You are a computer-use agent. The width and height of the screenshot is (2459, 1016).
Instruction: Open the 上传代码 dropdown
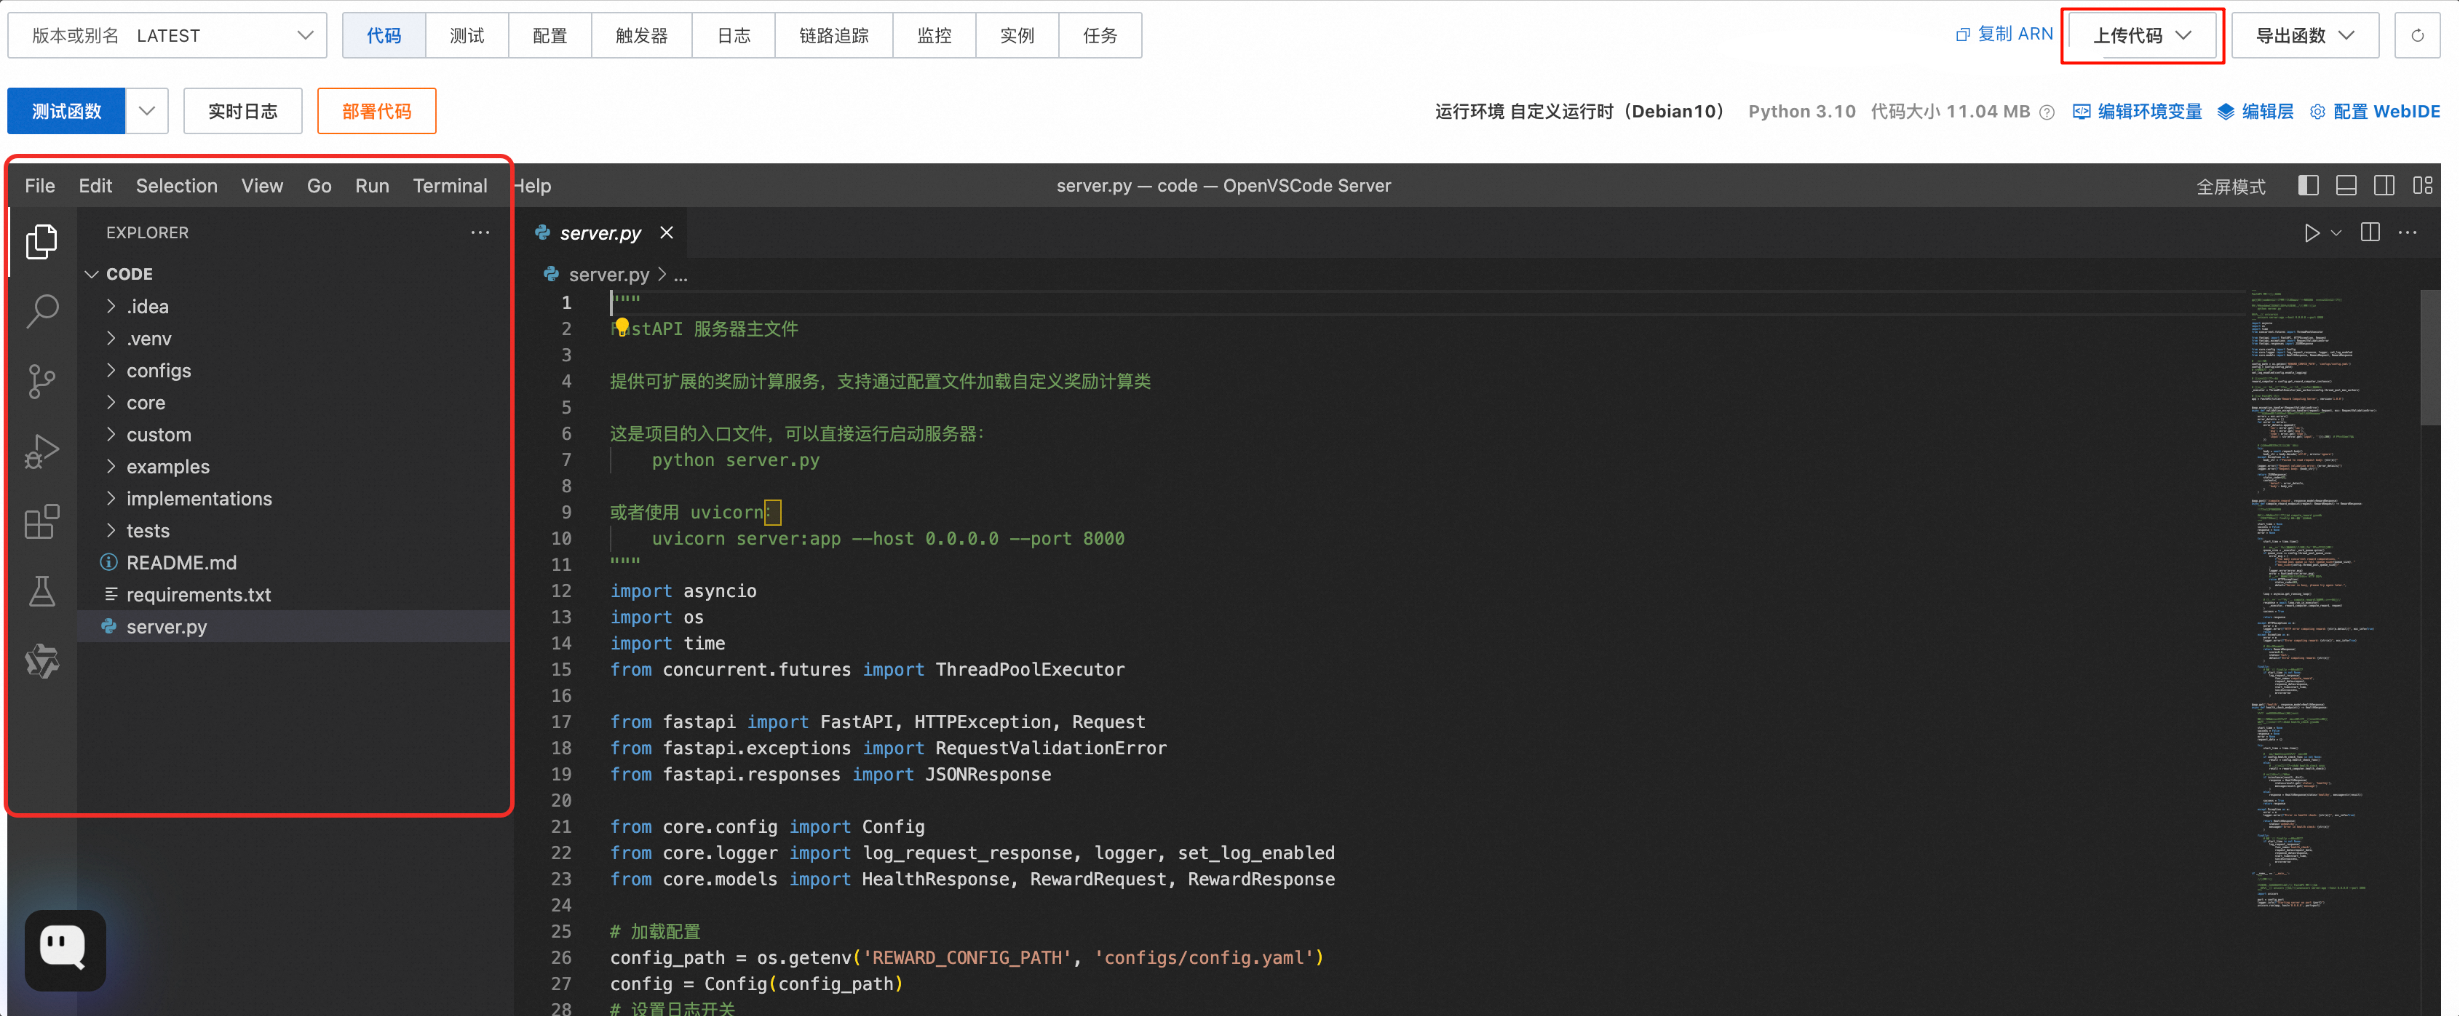pos(2142,36)
